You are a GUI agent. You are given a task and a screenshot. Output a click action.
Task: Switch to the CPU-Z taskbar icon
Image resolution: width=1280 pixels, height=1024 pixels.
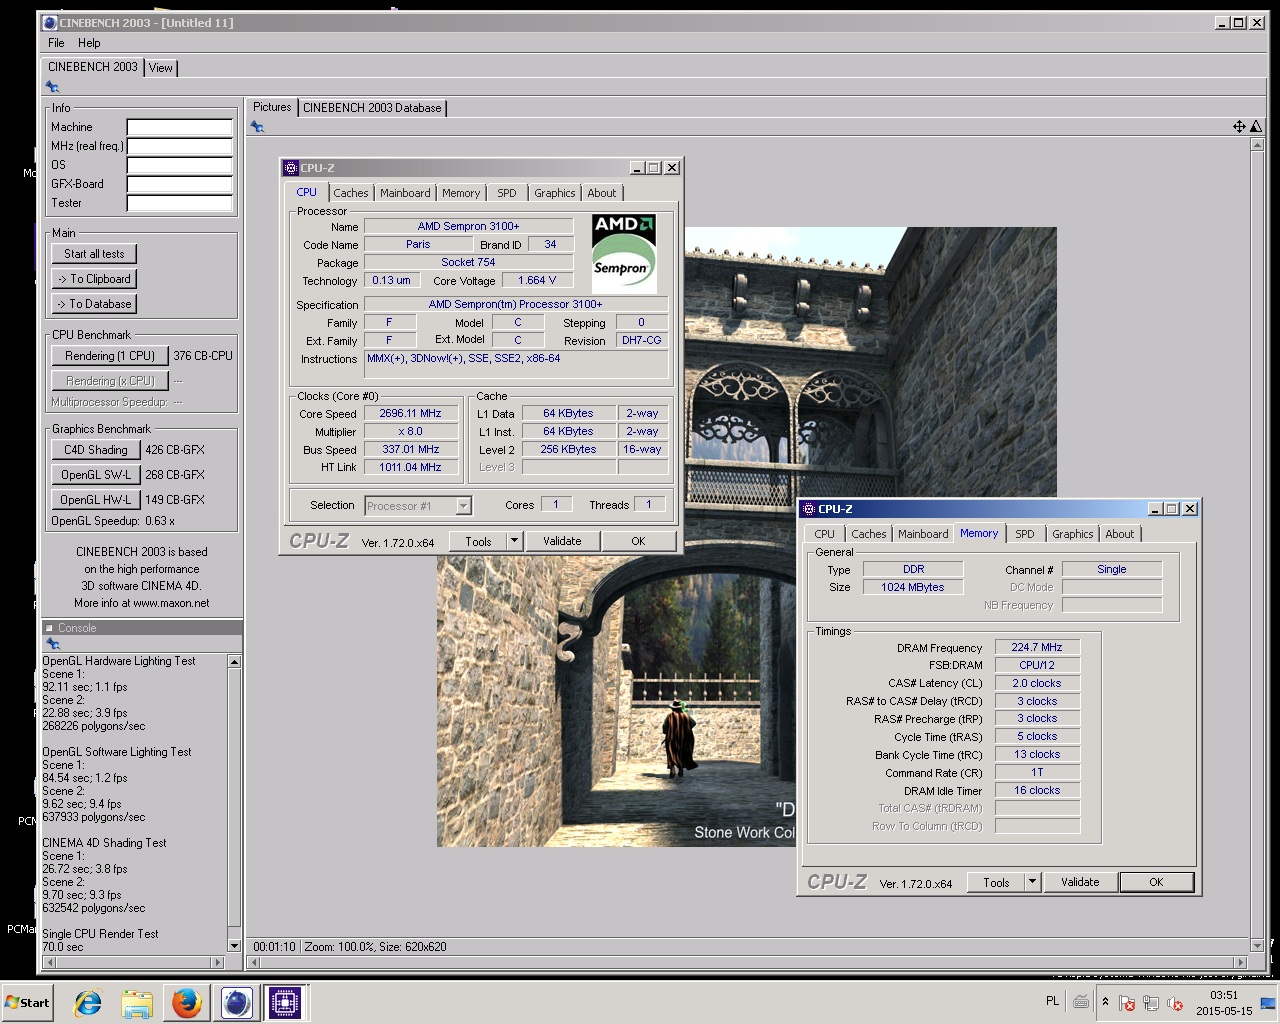point(285,1002)
